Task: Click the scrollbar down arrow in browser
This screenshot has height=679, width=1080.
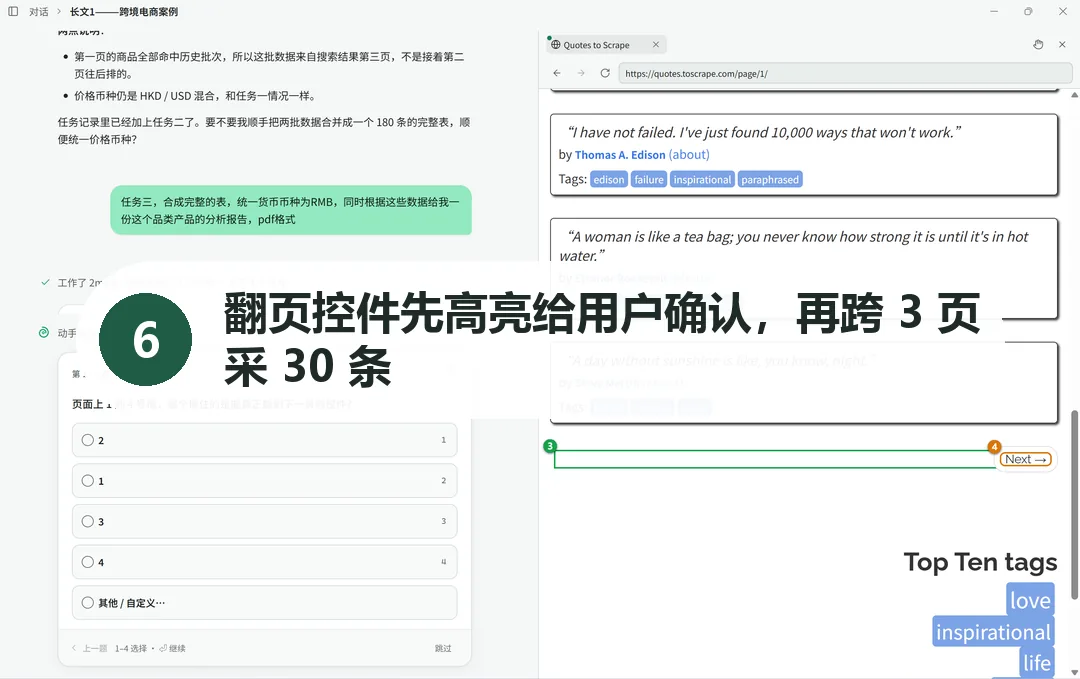Action: tap(1074, 672)
